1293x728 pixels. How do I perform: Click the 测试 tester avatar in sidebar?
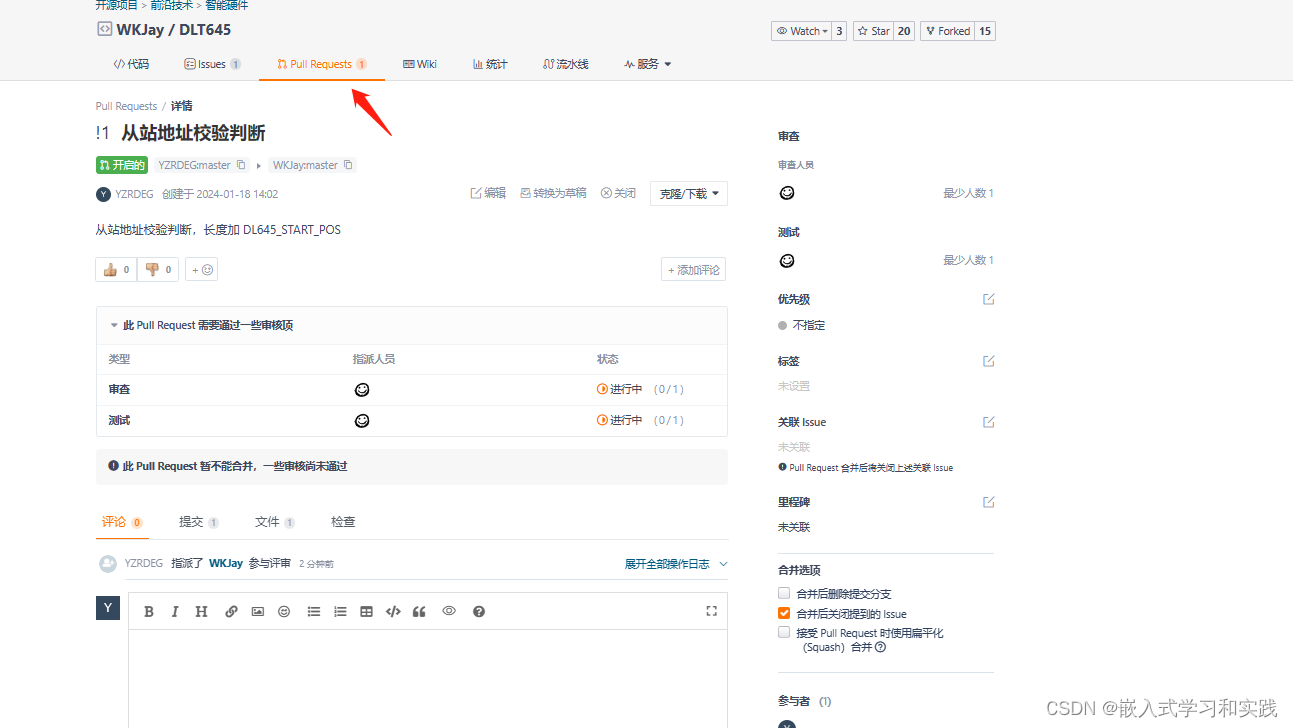click(x=787, y=261)
